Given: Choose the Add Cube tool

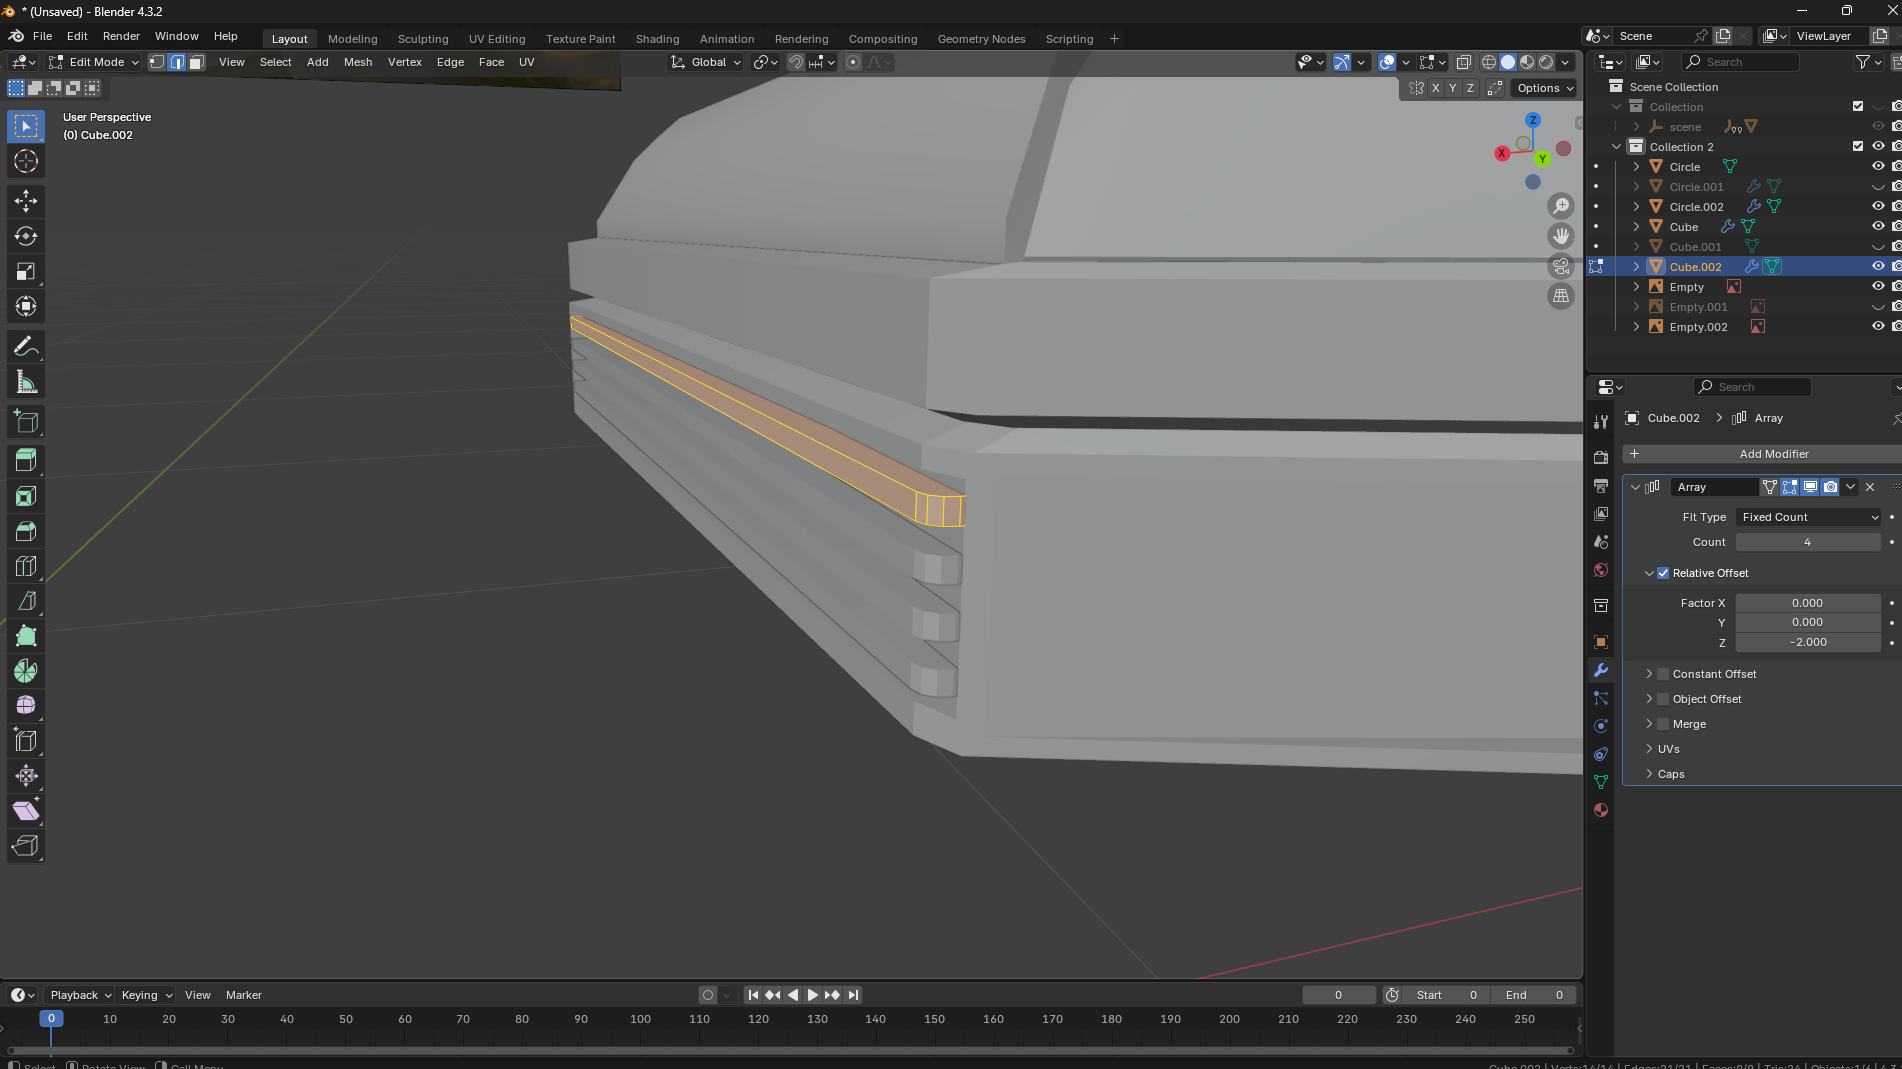Looking at the screenshot, I should (26, 421).
